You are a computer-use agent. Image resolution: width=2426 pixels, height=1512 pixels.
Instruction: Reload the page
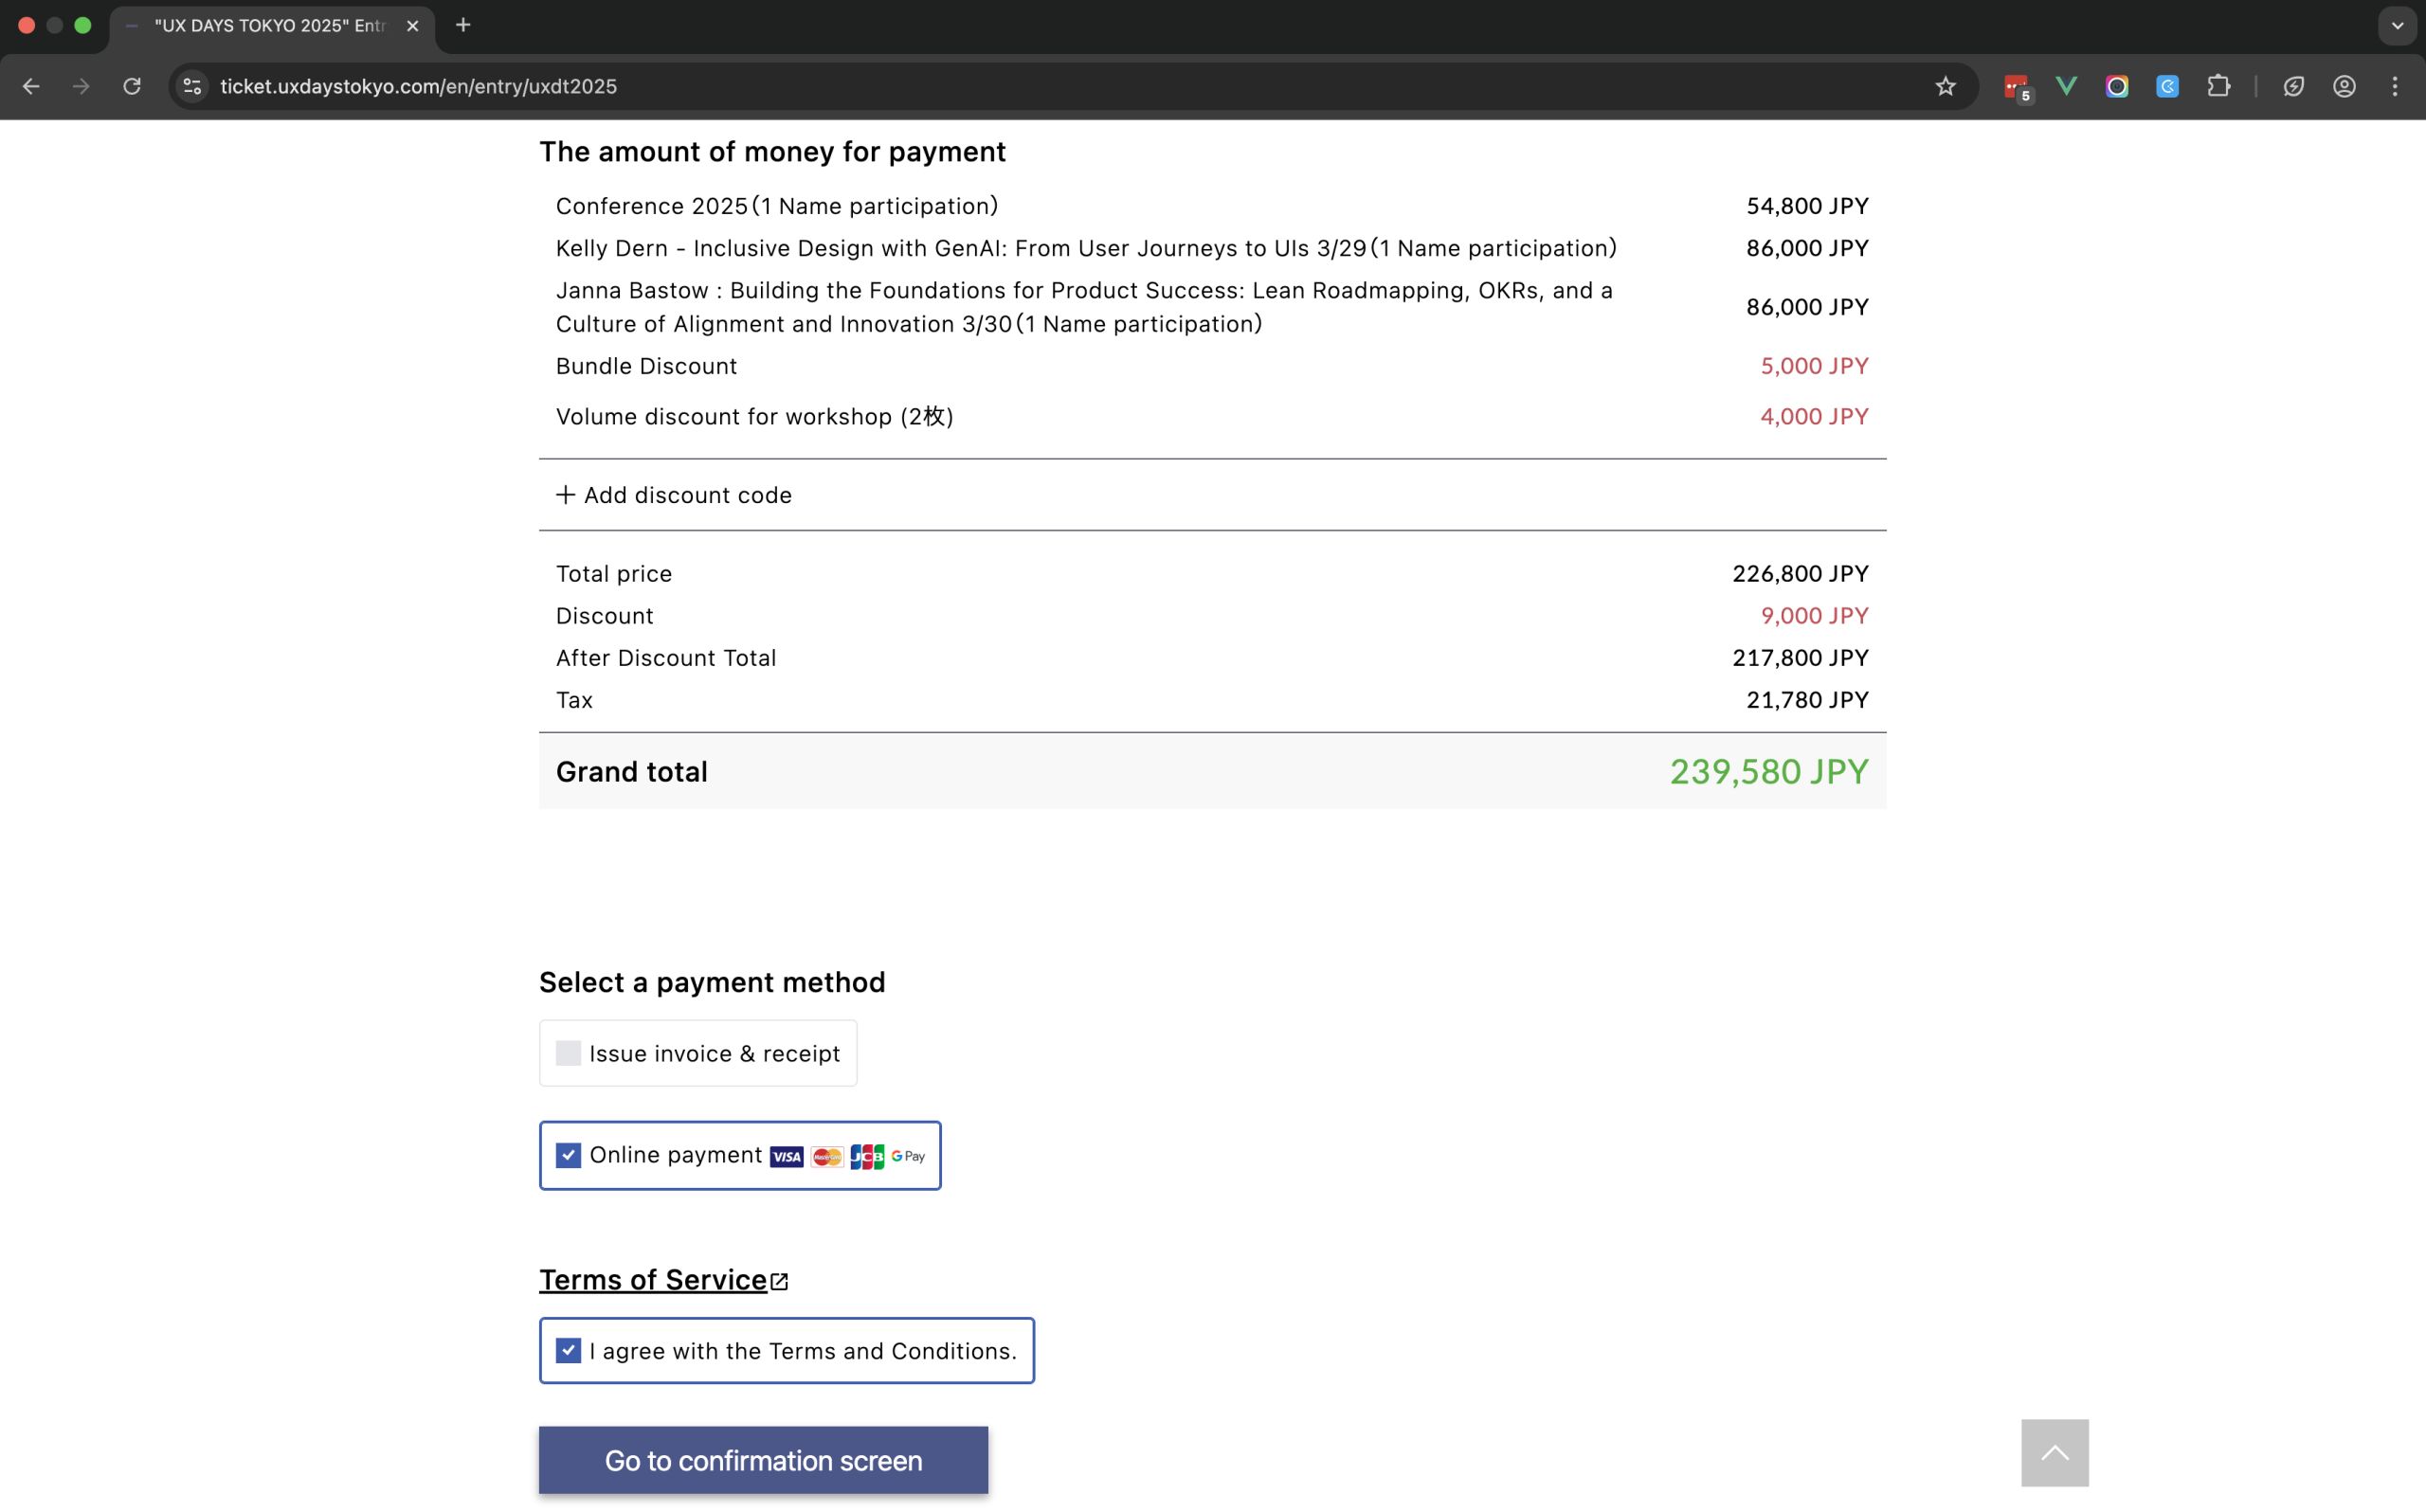coord(132,86)
